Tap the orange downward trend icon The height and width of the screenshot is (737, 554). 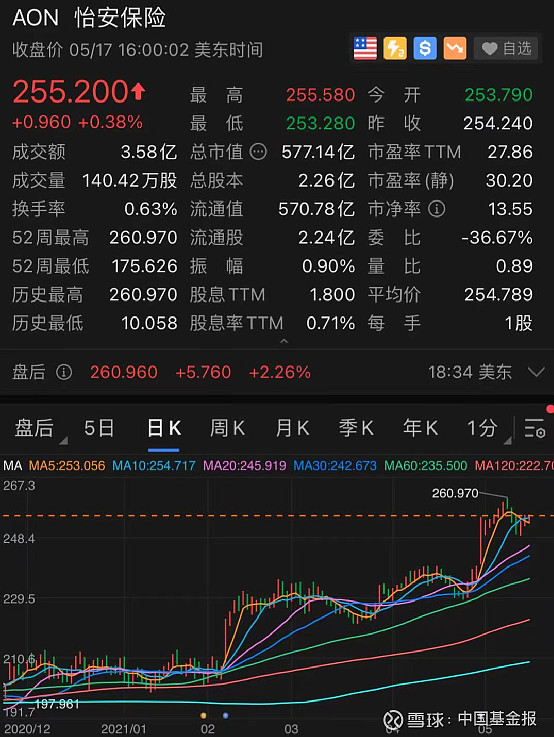point(455,48)
